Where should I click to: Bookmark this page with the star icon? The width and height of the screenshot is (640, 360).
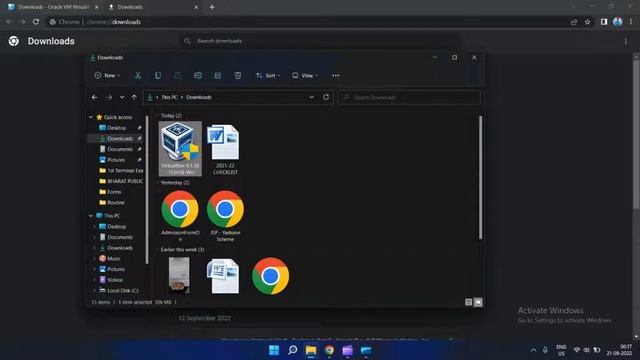[x=587, y=22]
